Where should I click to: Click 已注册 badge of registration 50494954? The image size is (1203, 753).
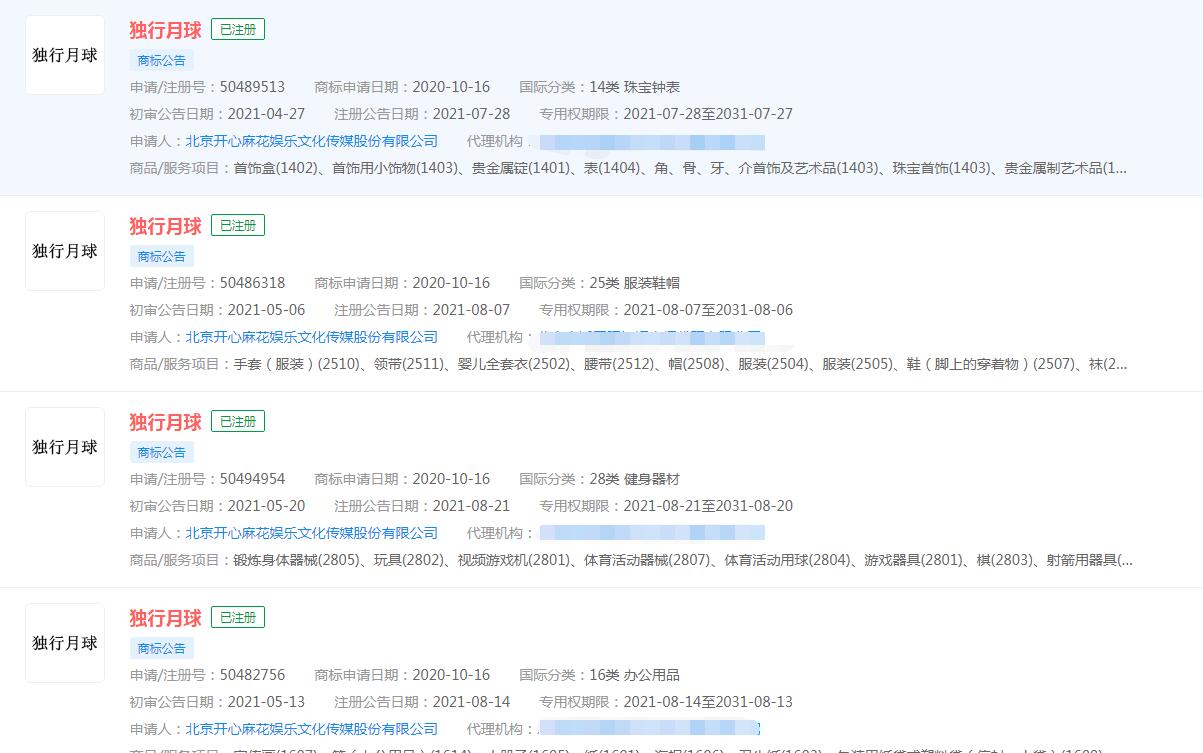[238, 422]
